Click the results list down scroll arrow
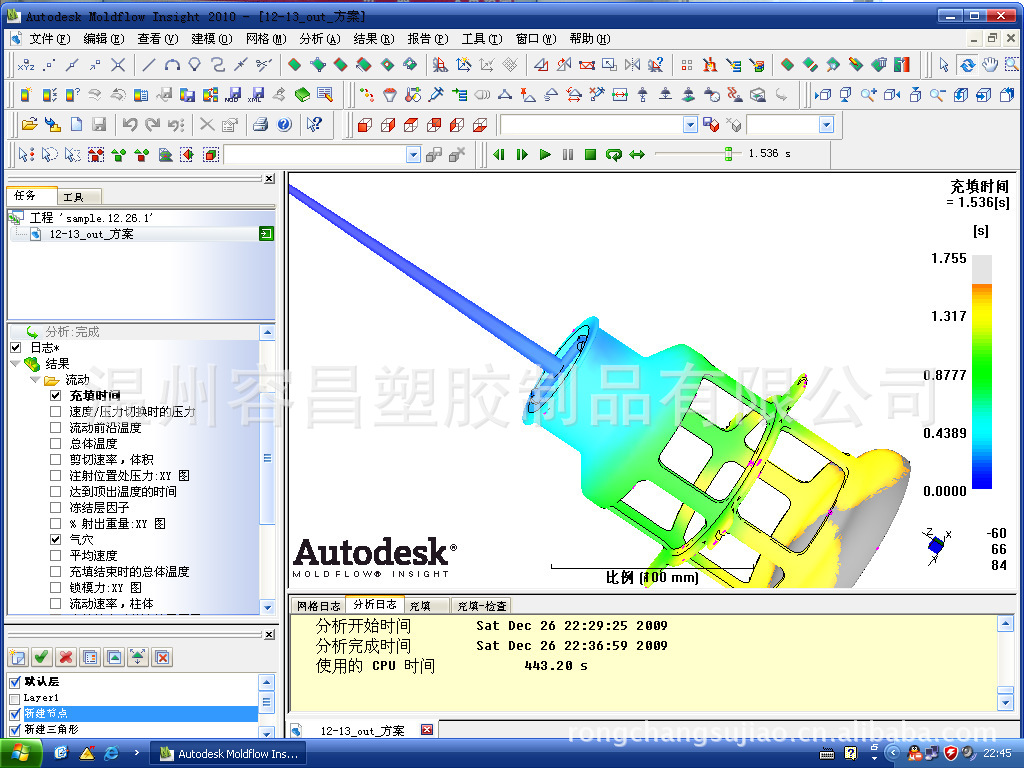The width and height of the screenshot is (1024, 768). point(267,607)
